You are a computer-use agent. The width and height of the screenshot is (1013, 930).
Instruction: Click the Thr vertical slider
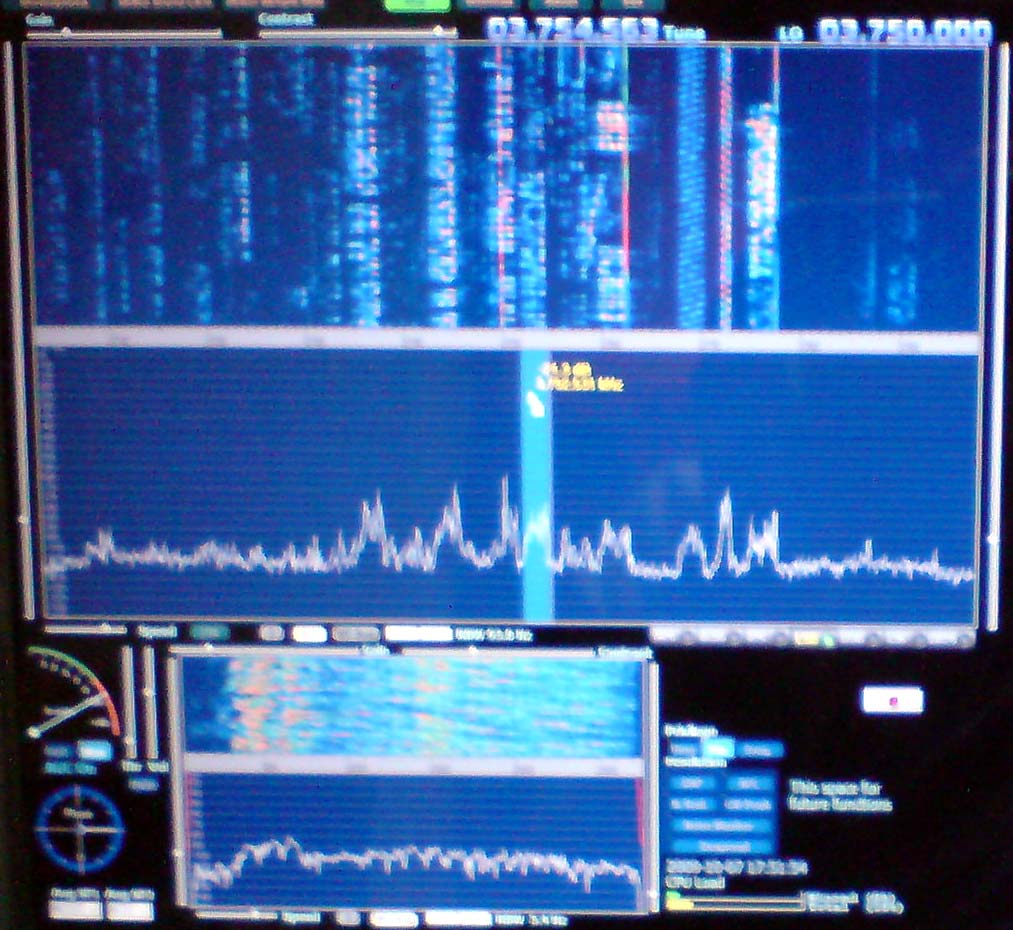click(127, 700)
